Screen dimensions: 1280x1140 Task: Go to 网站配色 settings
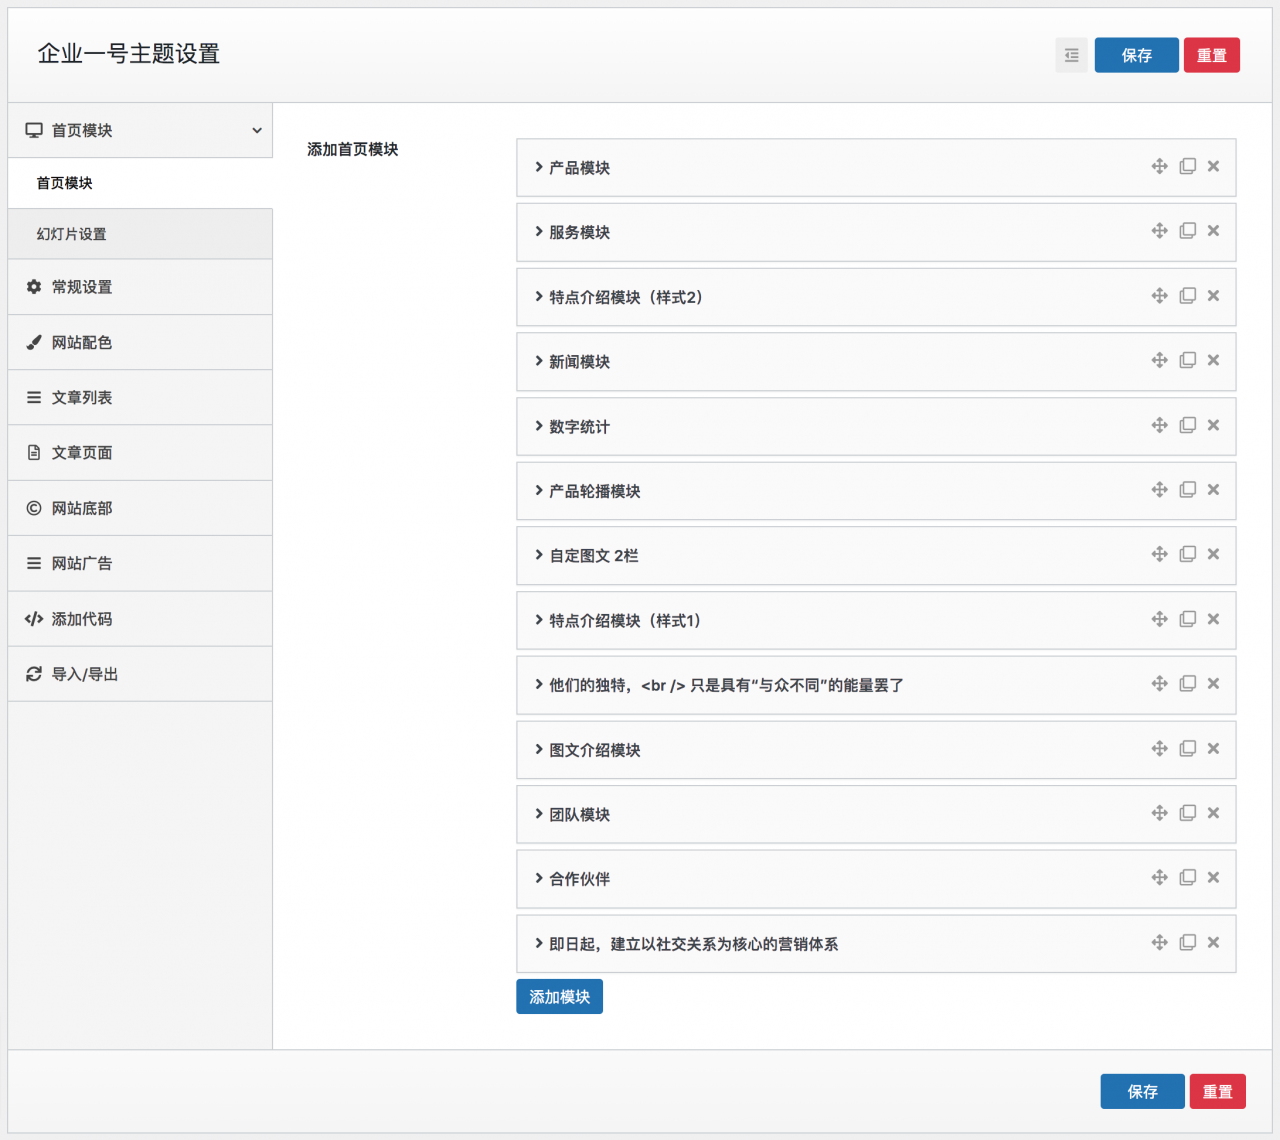[82, 342]
